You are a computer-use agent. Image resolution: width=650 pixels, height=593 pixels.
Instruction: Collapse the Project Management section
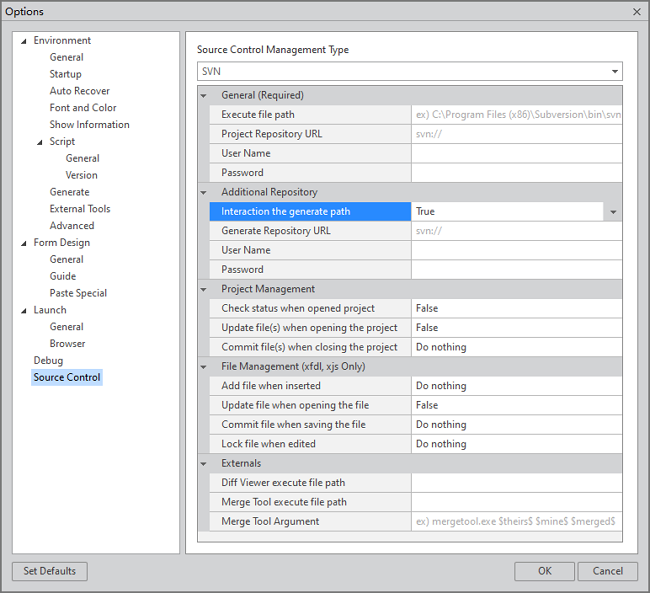(x=204, y=289)
